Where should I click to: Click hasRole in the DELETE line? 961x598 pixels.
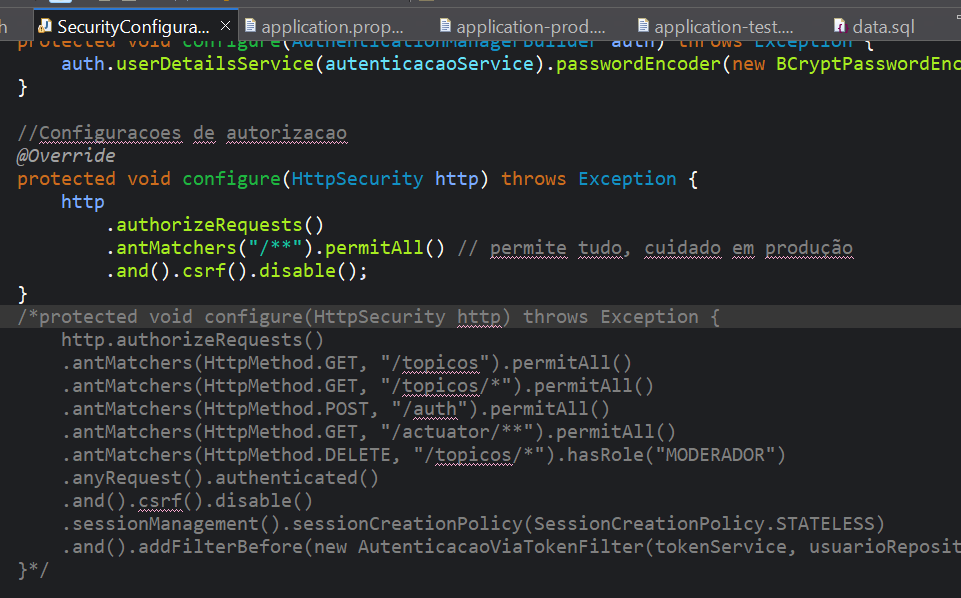pos(604,455)
